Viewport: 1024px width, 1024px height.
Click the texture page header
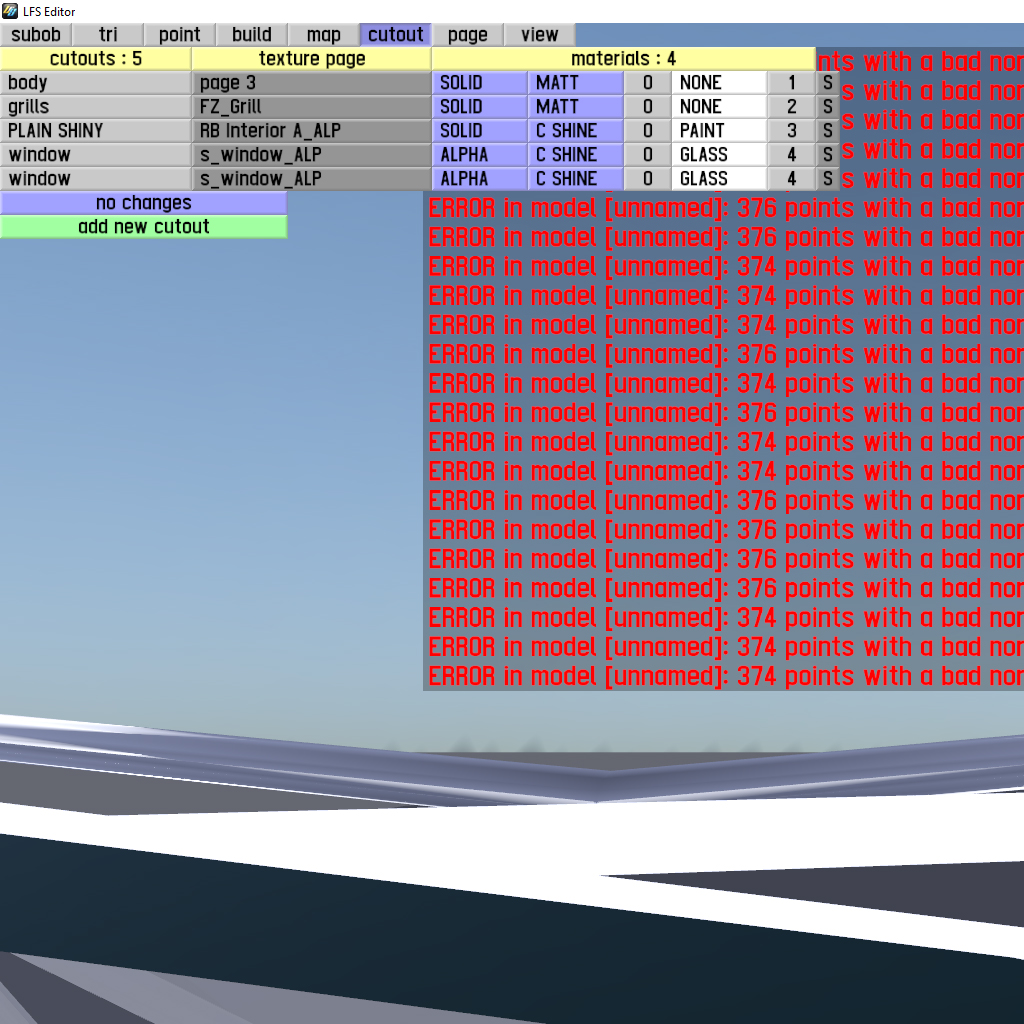pos(312,59)
